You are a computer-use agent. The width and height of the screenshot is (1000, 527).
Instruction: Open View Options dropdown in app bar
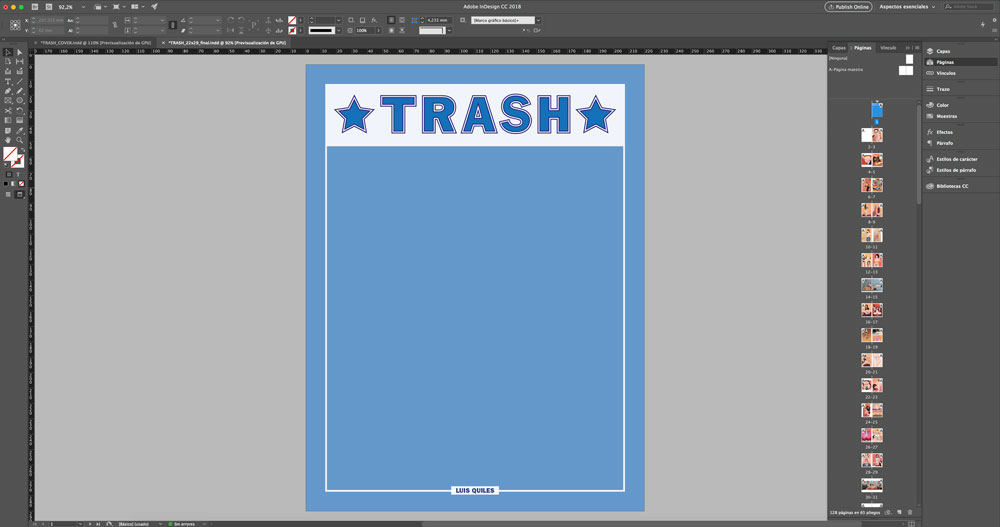pos(99,6)
